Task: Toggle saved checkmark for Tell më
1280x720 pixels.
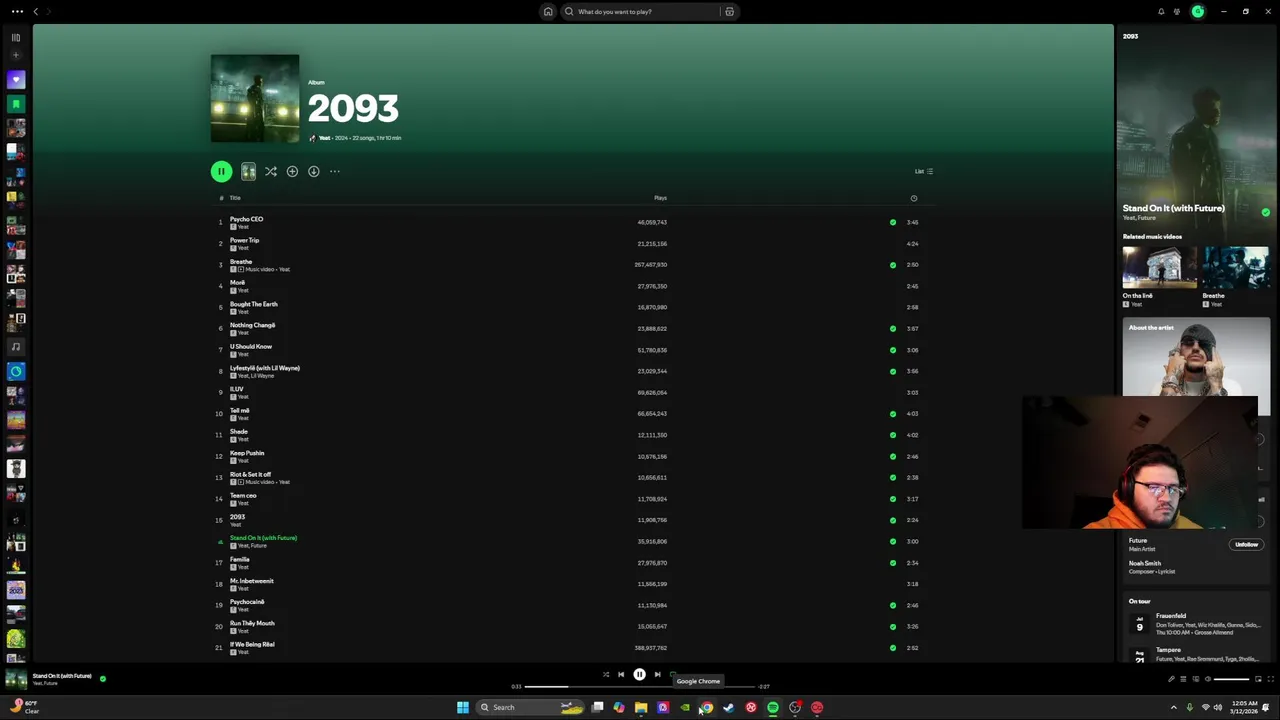Action: [x=893, y=413]
